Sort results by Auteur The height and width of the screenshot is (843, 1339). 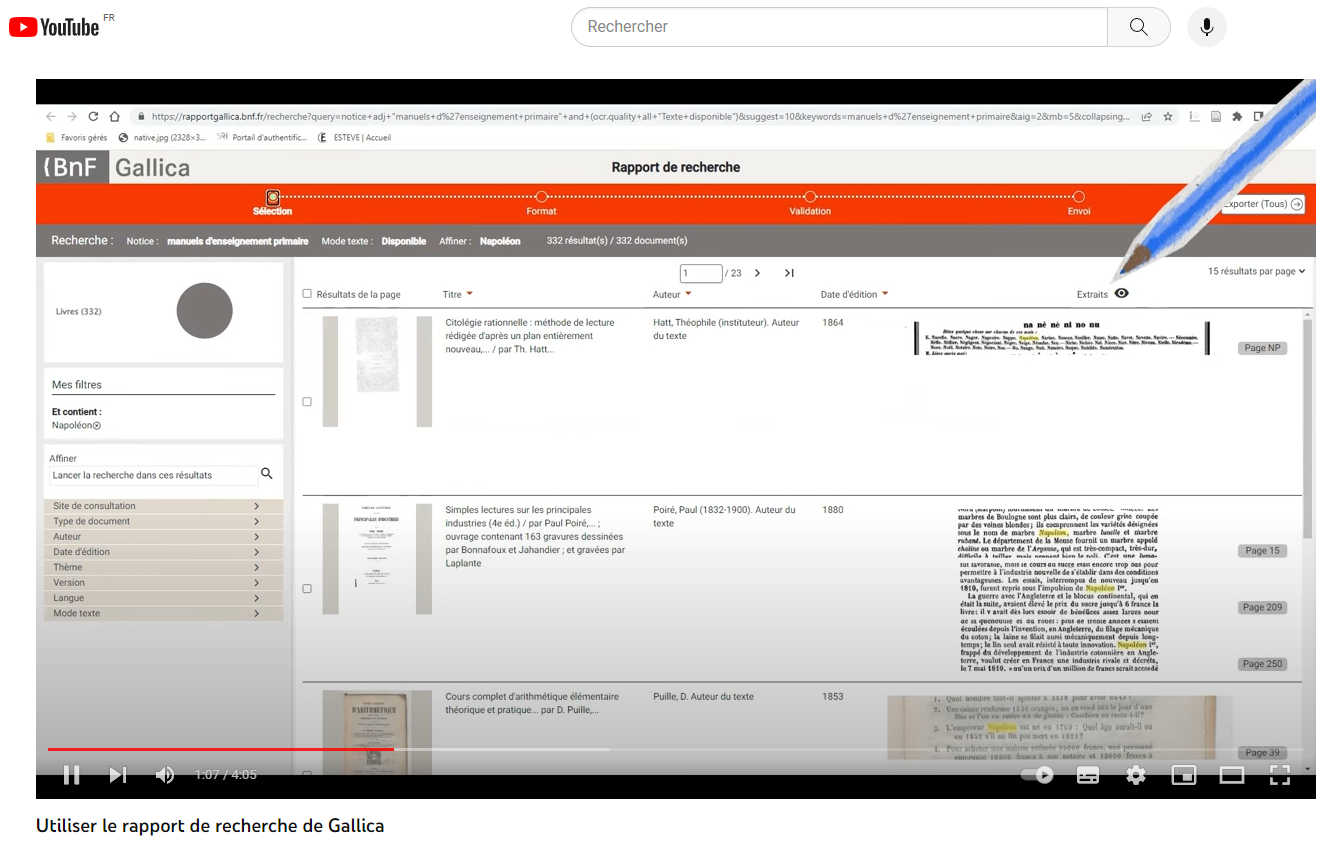(672, 294)
